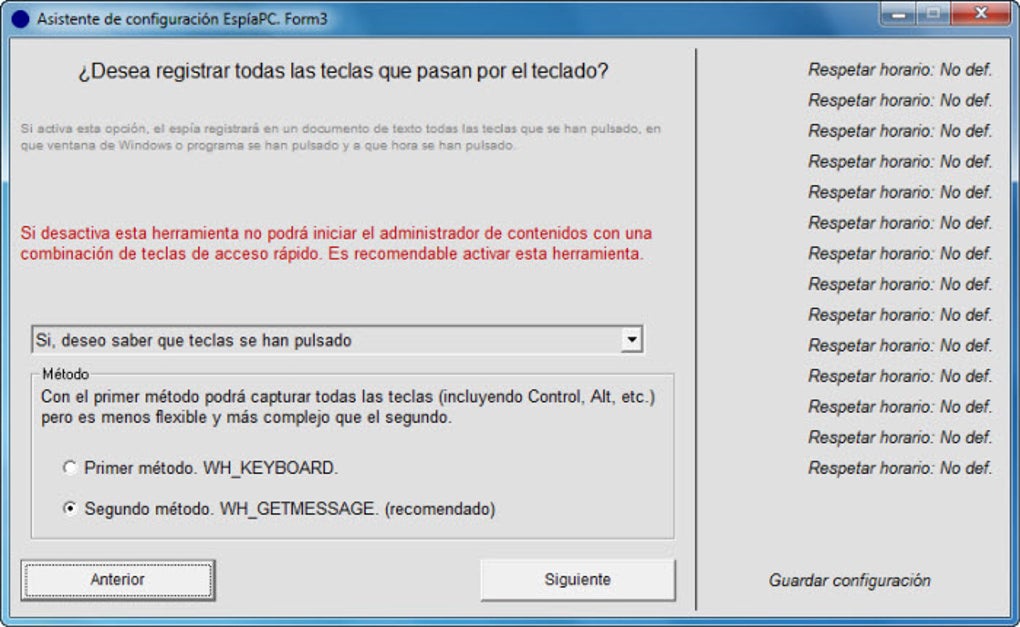This screenshot has width=1020, height=627.
Task: Close the Asistente de configuración window
Action: pyautogui.click(x=980, y=14)
